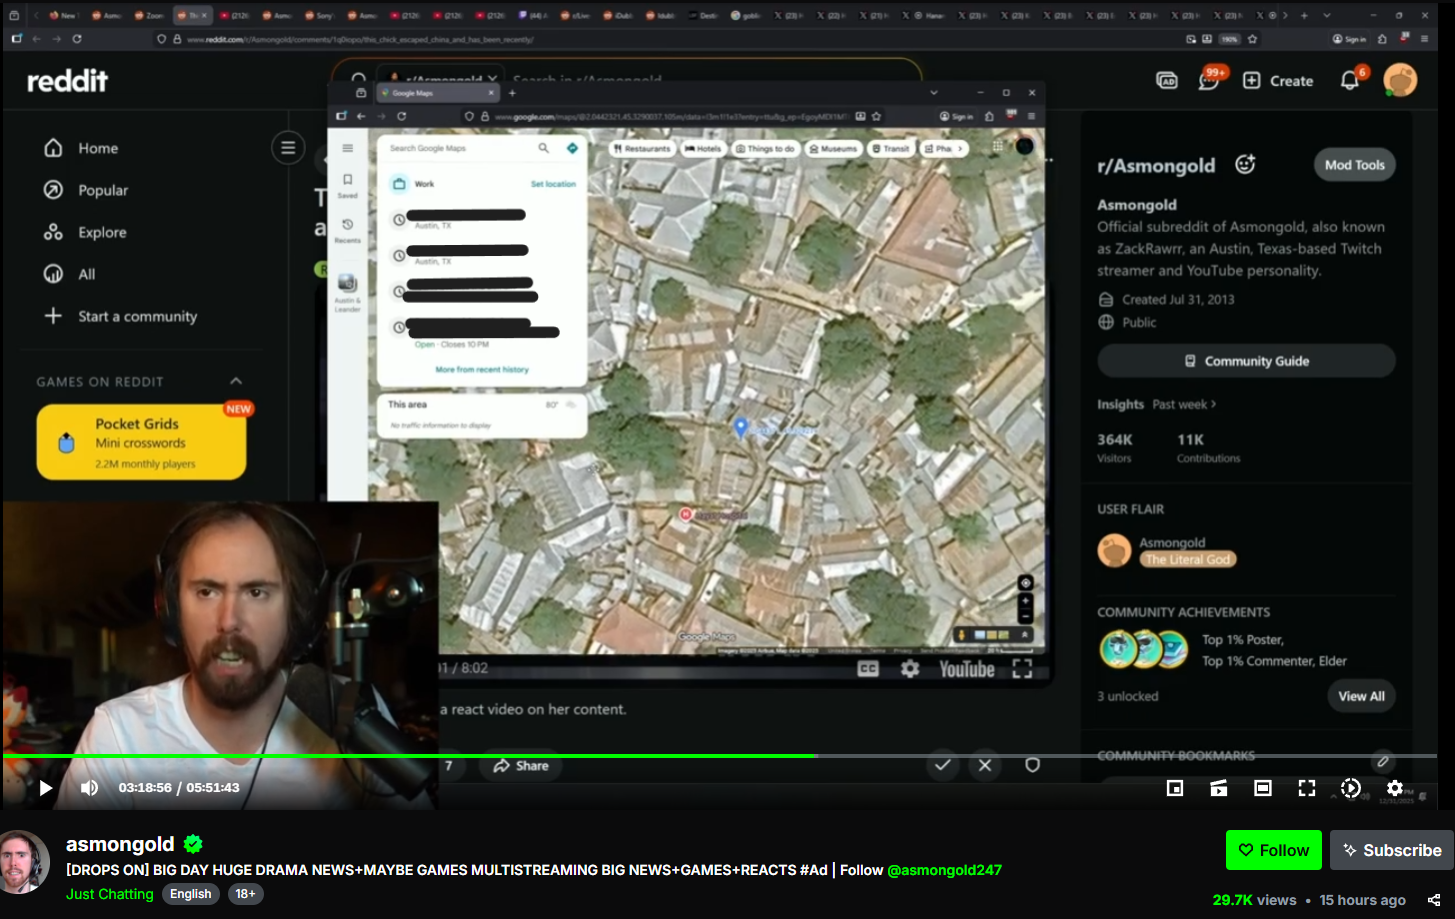Select All in reddit sidebar
This screenshot has width=1455, height=919.
69,274
